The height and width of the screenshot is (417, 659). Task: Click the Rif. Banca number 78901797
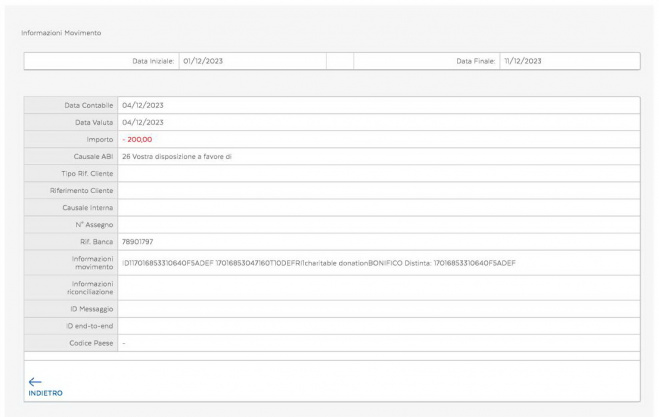point(138,241)
